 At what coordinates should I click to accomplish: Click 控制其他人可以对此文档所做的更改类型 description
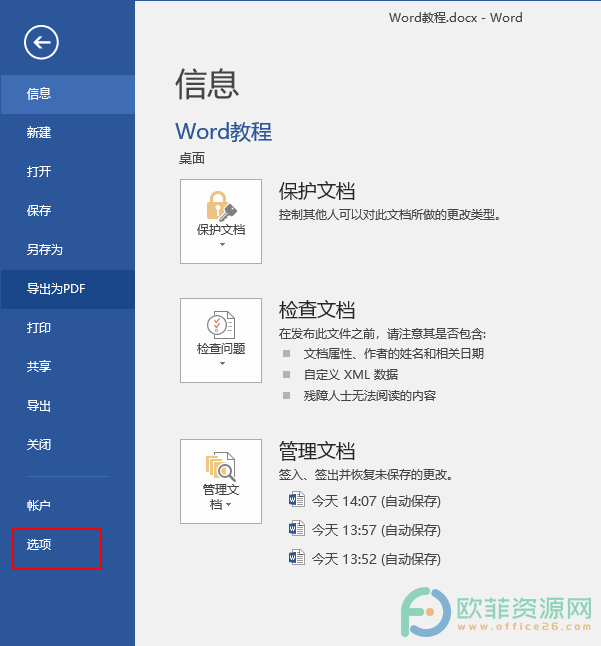(x=390, y=215)
